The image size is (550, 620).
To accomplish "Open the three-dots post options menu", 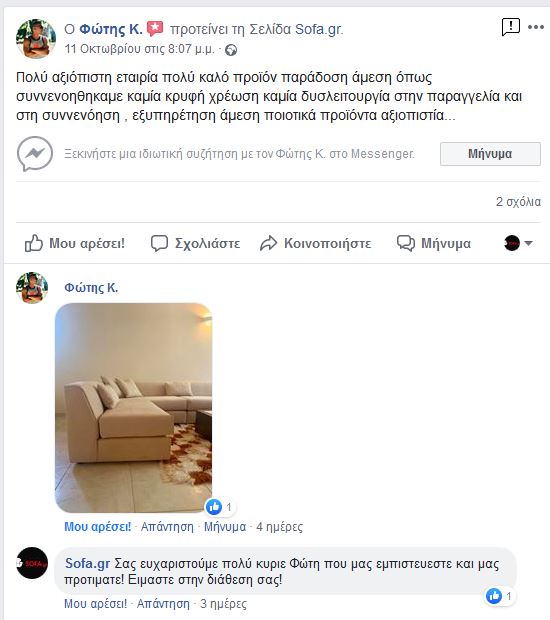I will click(x=536, y=27).
